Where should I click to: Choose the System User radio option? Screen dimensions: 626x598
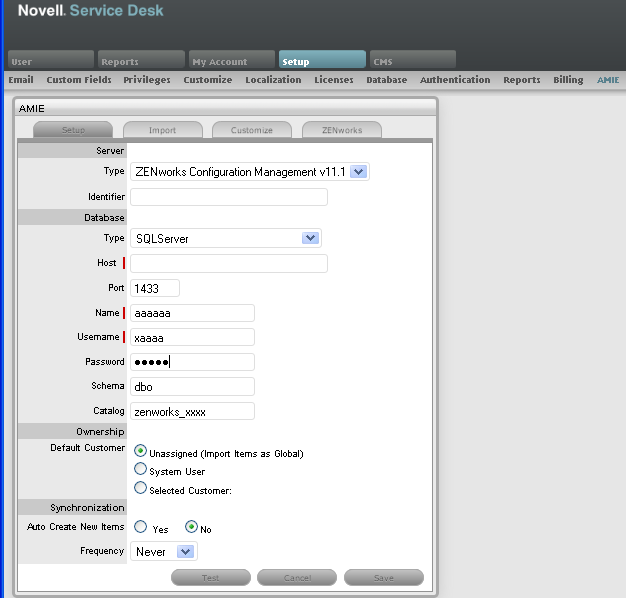[x=140, y=469]
